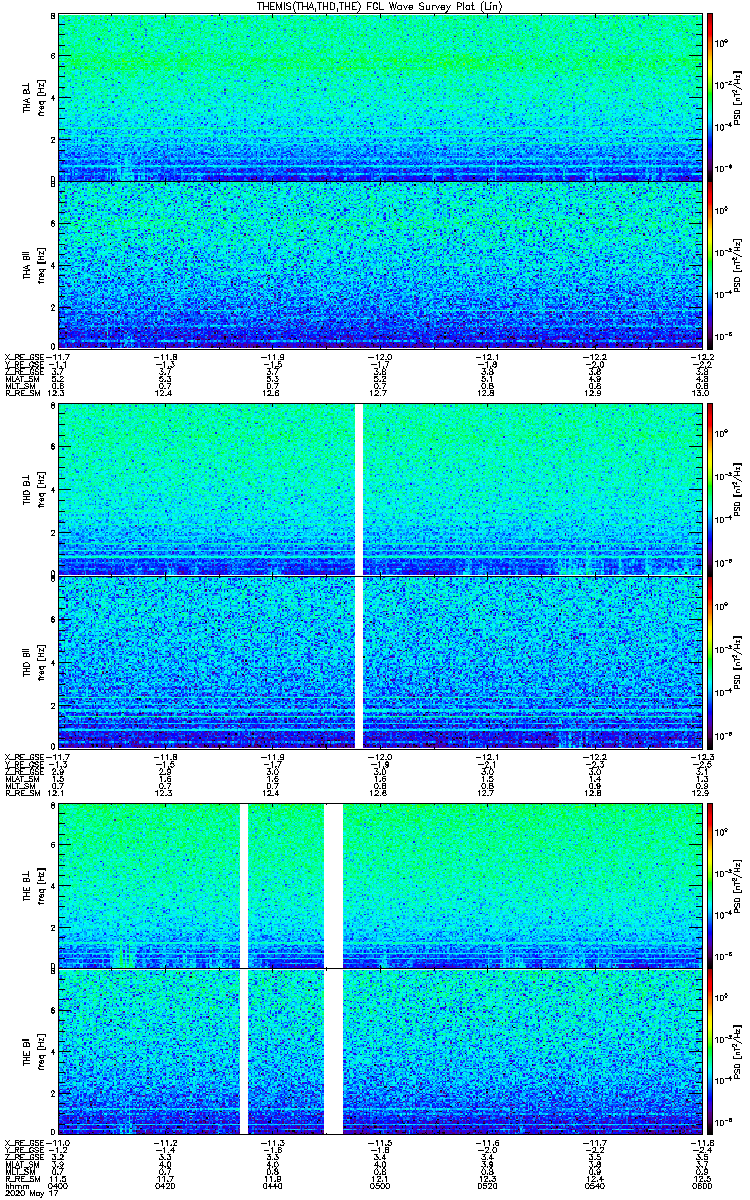This screenshot has width=750, height=1200.
Task: Click the THE panel 'X_RE_GSE' row label
Action: (x=24, y=1142)
